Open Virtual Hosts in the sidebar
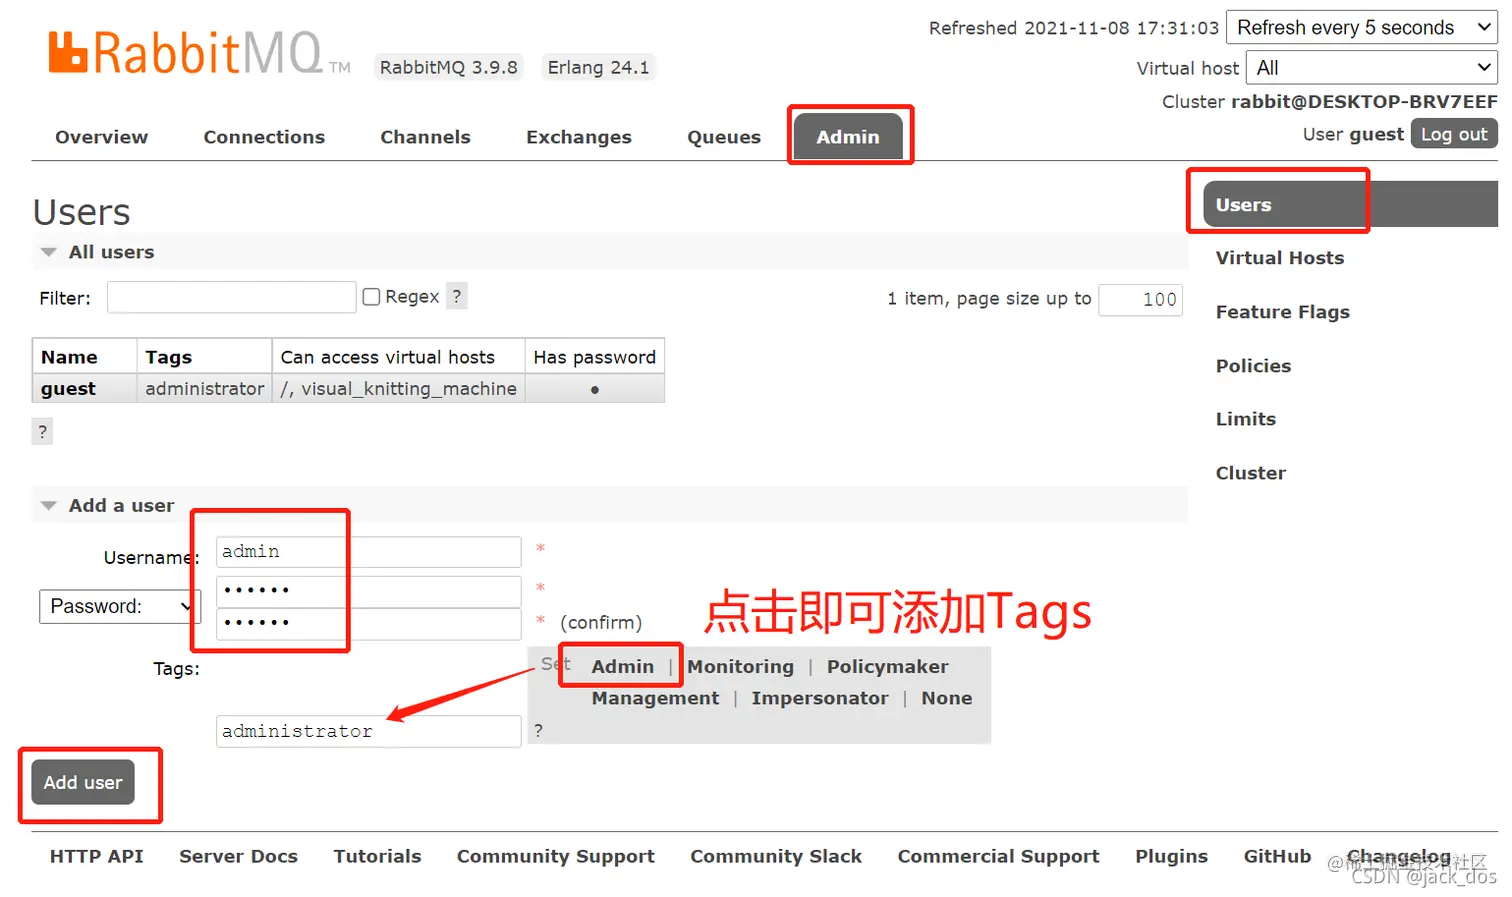Image resolution: width=1512 pixels, height=897 pixels. coord(1279,258)
